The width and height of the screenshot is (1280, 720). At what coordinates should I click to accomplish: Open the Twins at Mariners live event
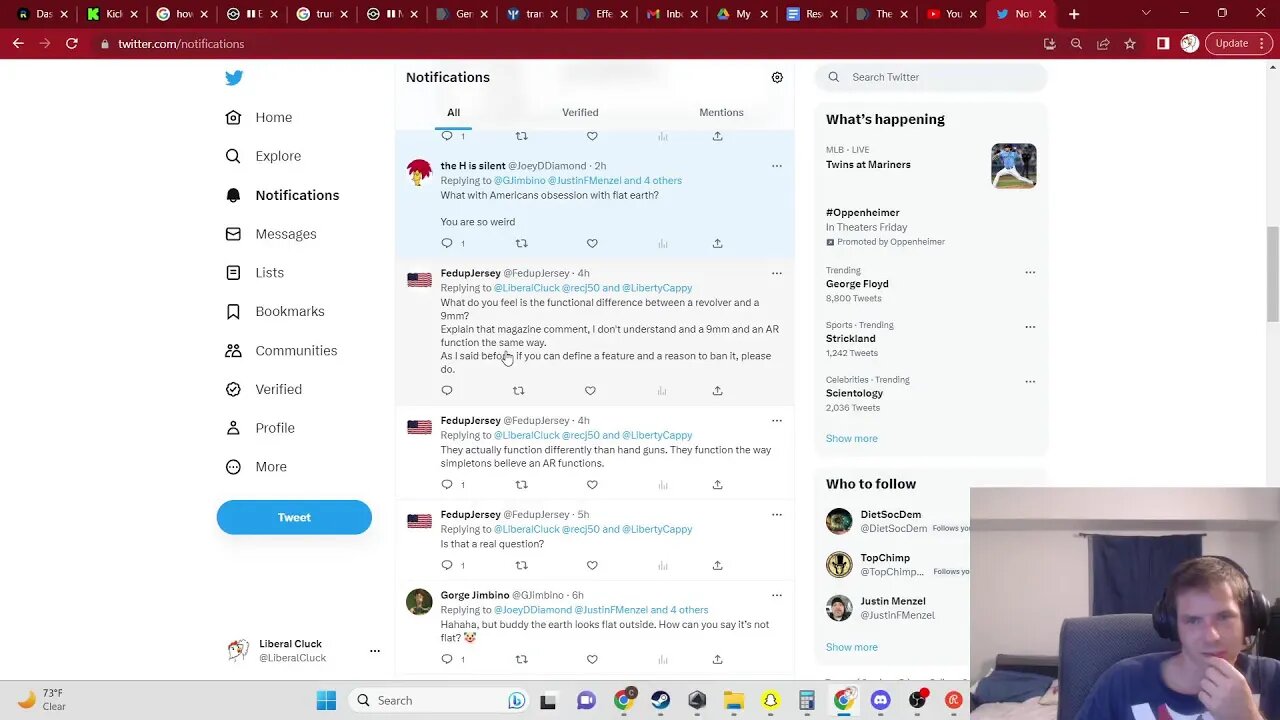[x=931, y=166]
